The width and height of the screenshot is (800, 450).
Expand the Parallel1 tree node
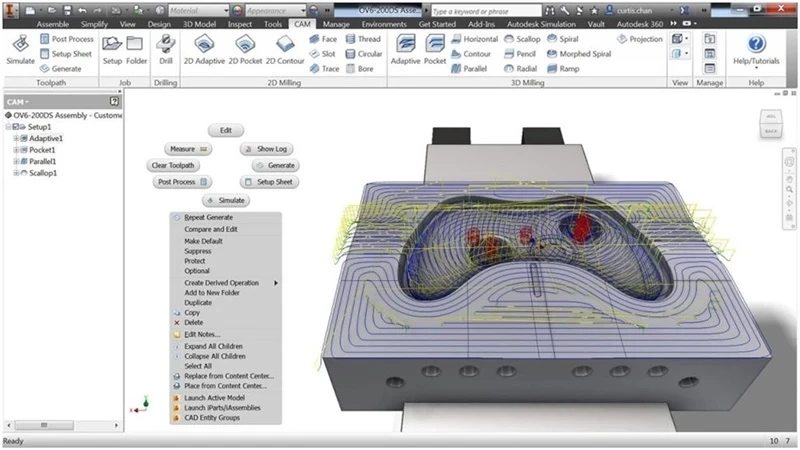(x=16, y=161)
